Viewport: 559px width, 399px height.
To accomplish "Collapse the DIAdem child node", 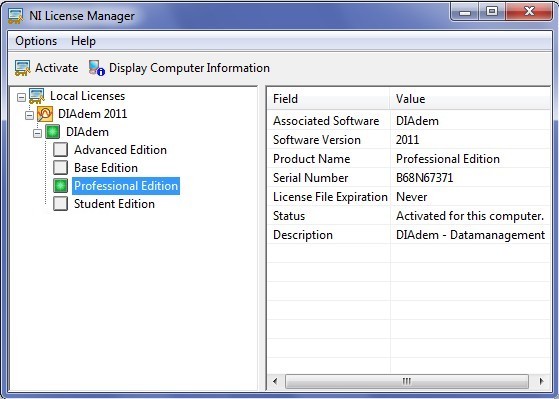I will (x=37, y=133).
